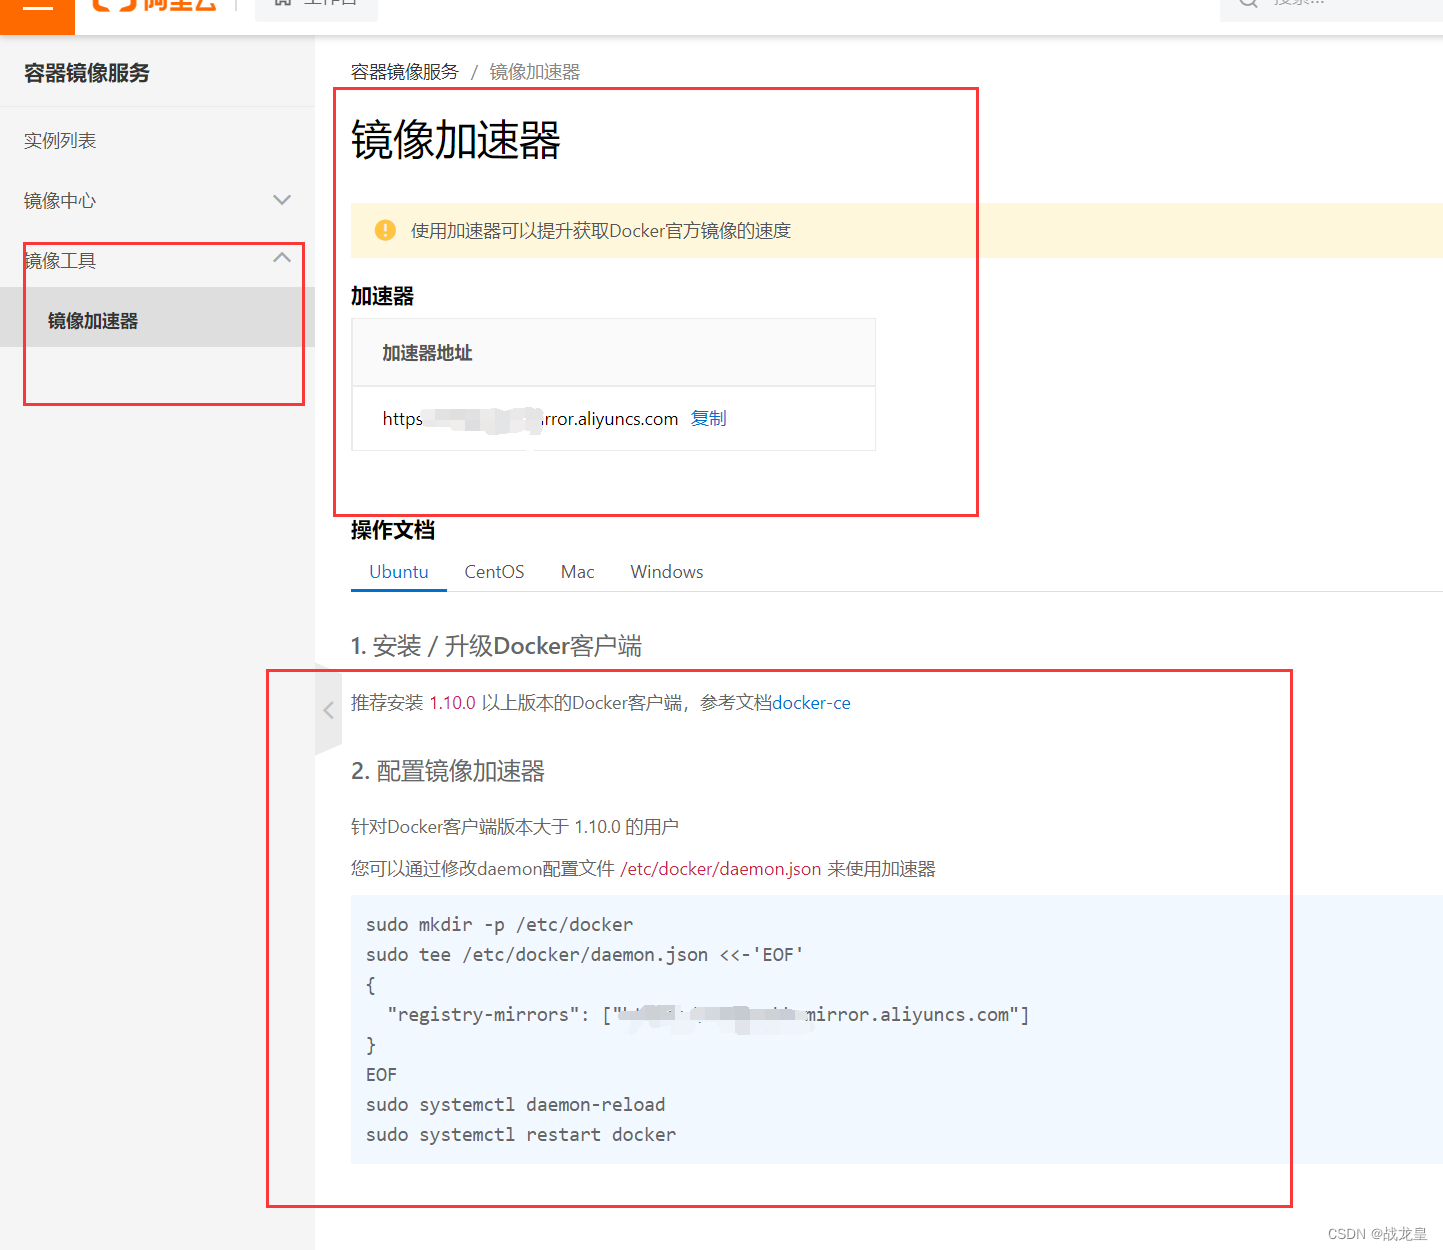This screenshot has height=1250, width=1443.
Task: Click the sudo systemctl restart docker line
Action: pyautogui.click(x=521, y=1135)
